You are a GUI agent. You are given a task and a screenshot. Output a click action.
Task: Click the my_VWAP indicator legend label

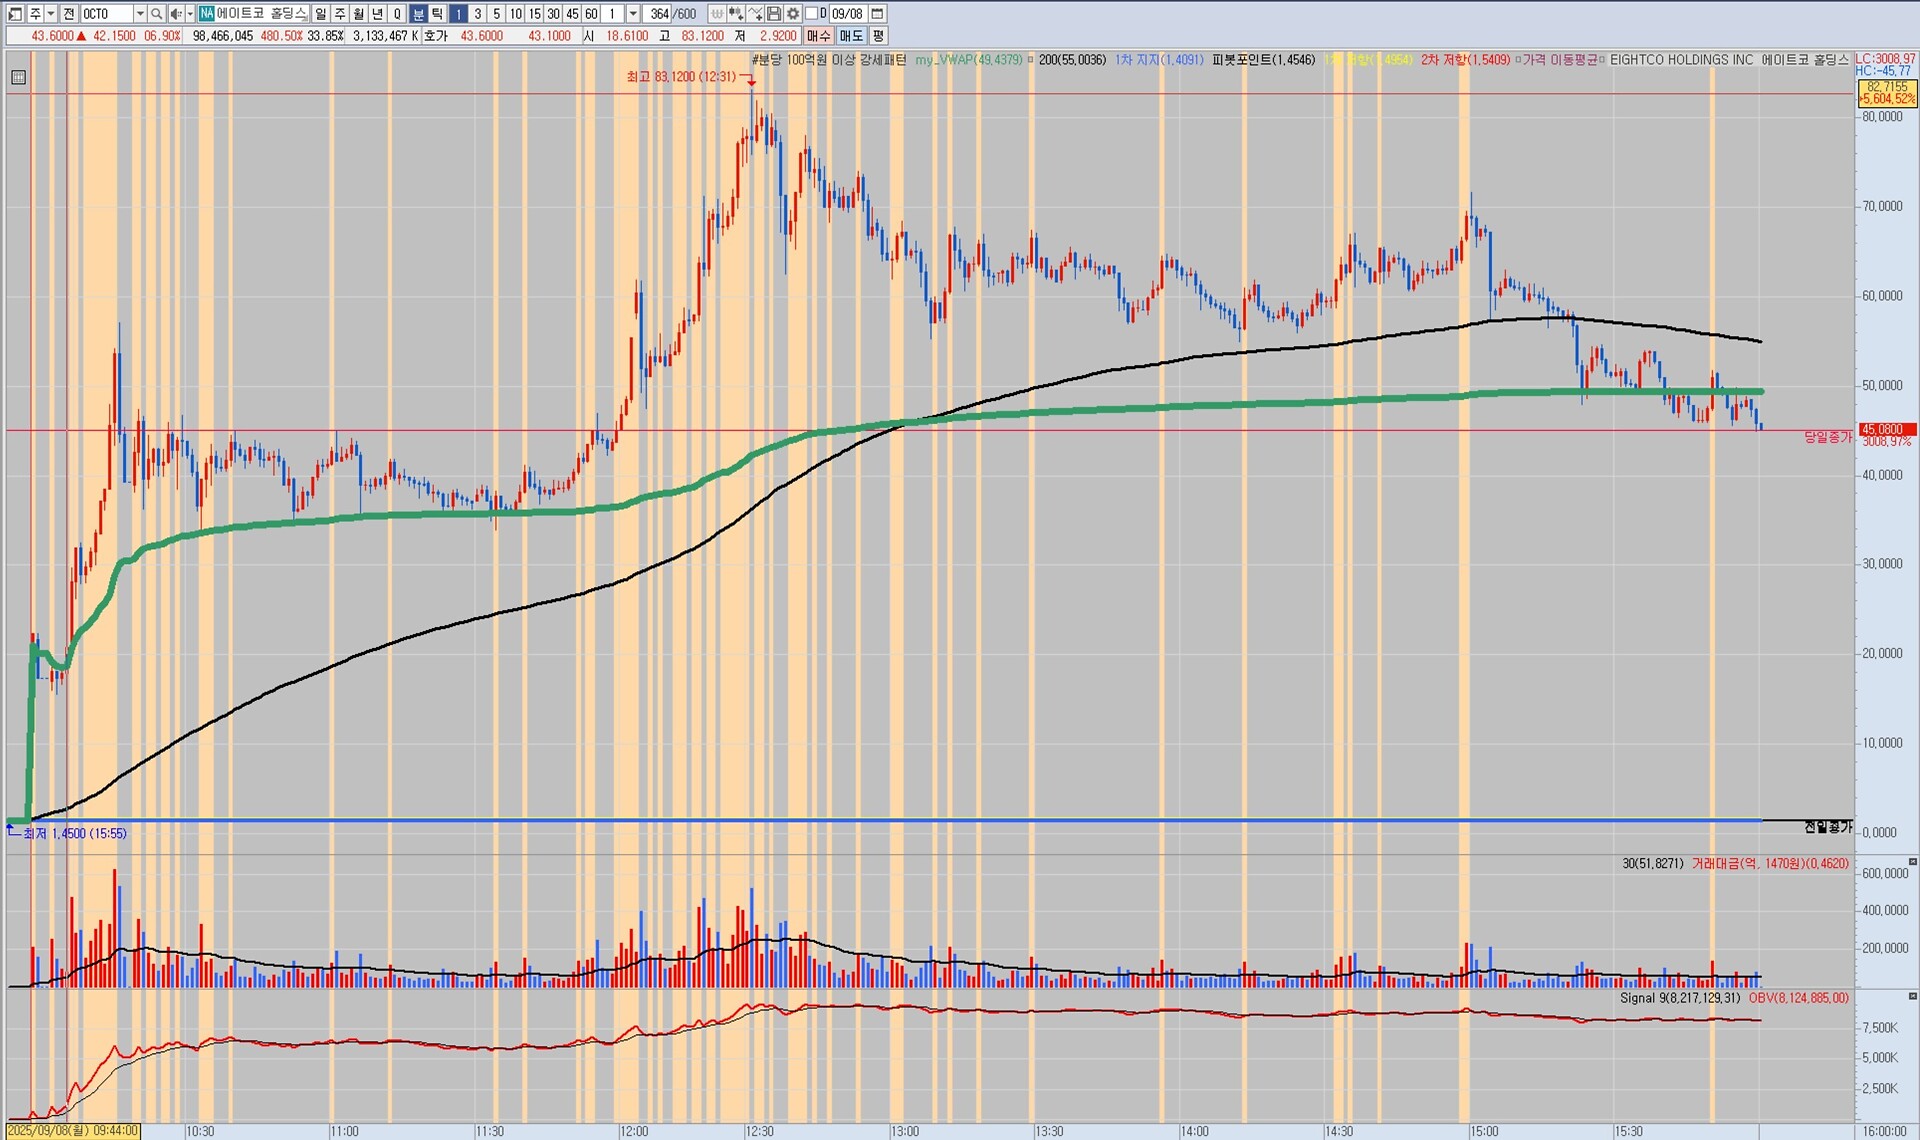(968, 60)
